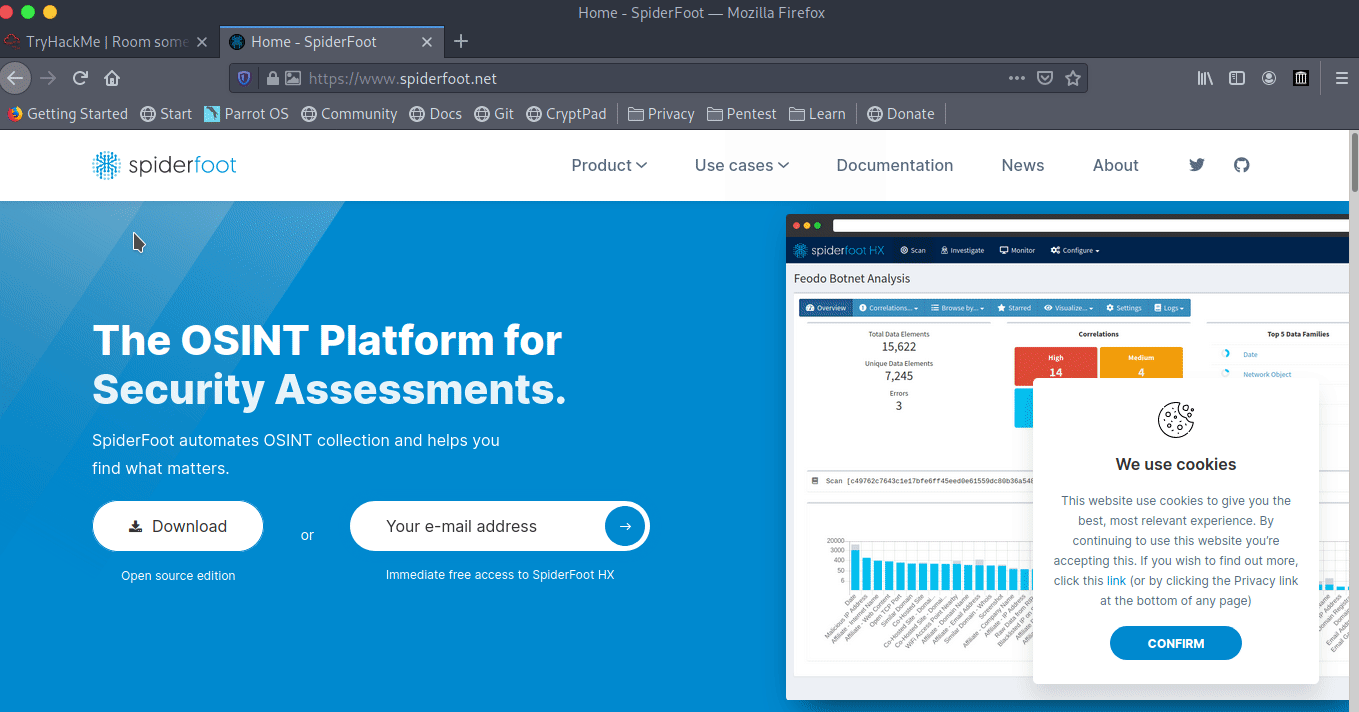Open the Documentation menu item
The height and width of the screenshot is (712, 1359).
(x=894, y=165)
